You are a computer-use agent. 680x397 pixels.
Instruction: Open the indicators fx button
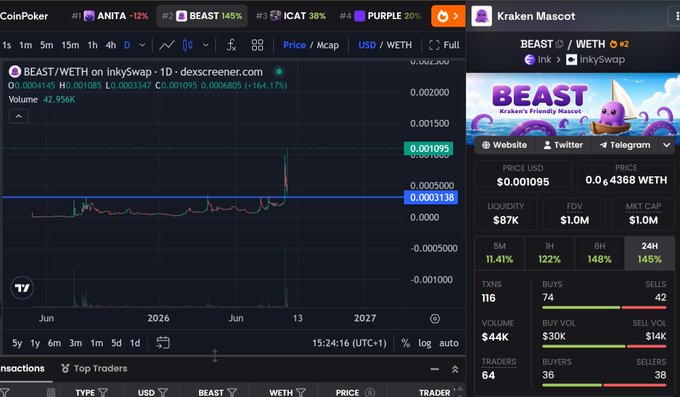[x=232, y=45]
